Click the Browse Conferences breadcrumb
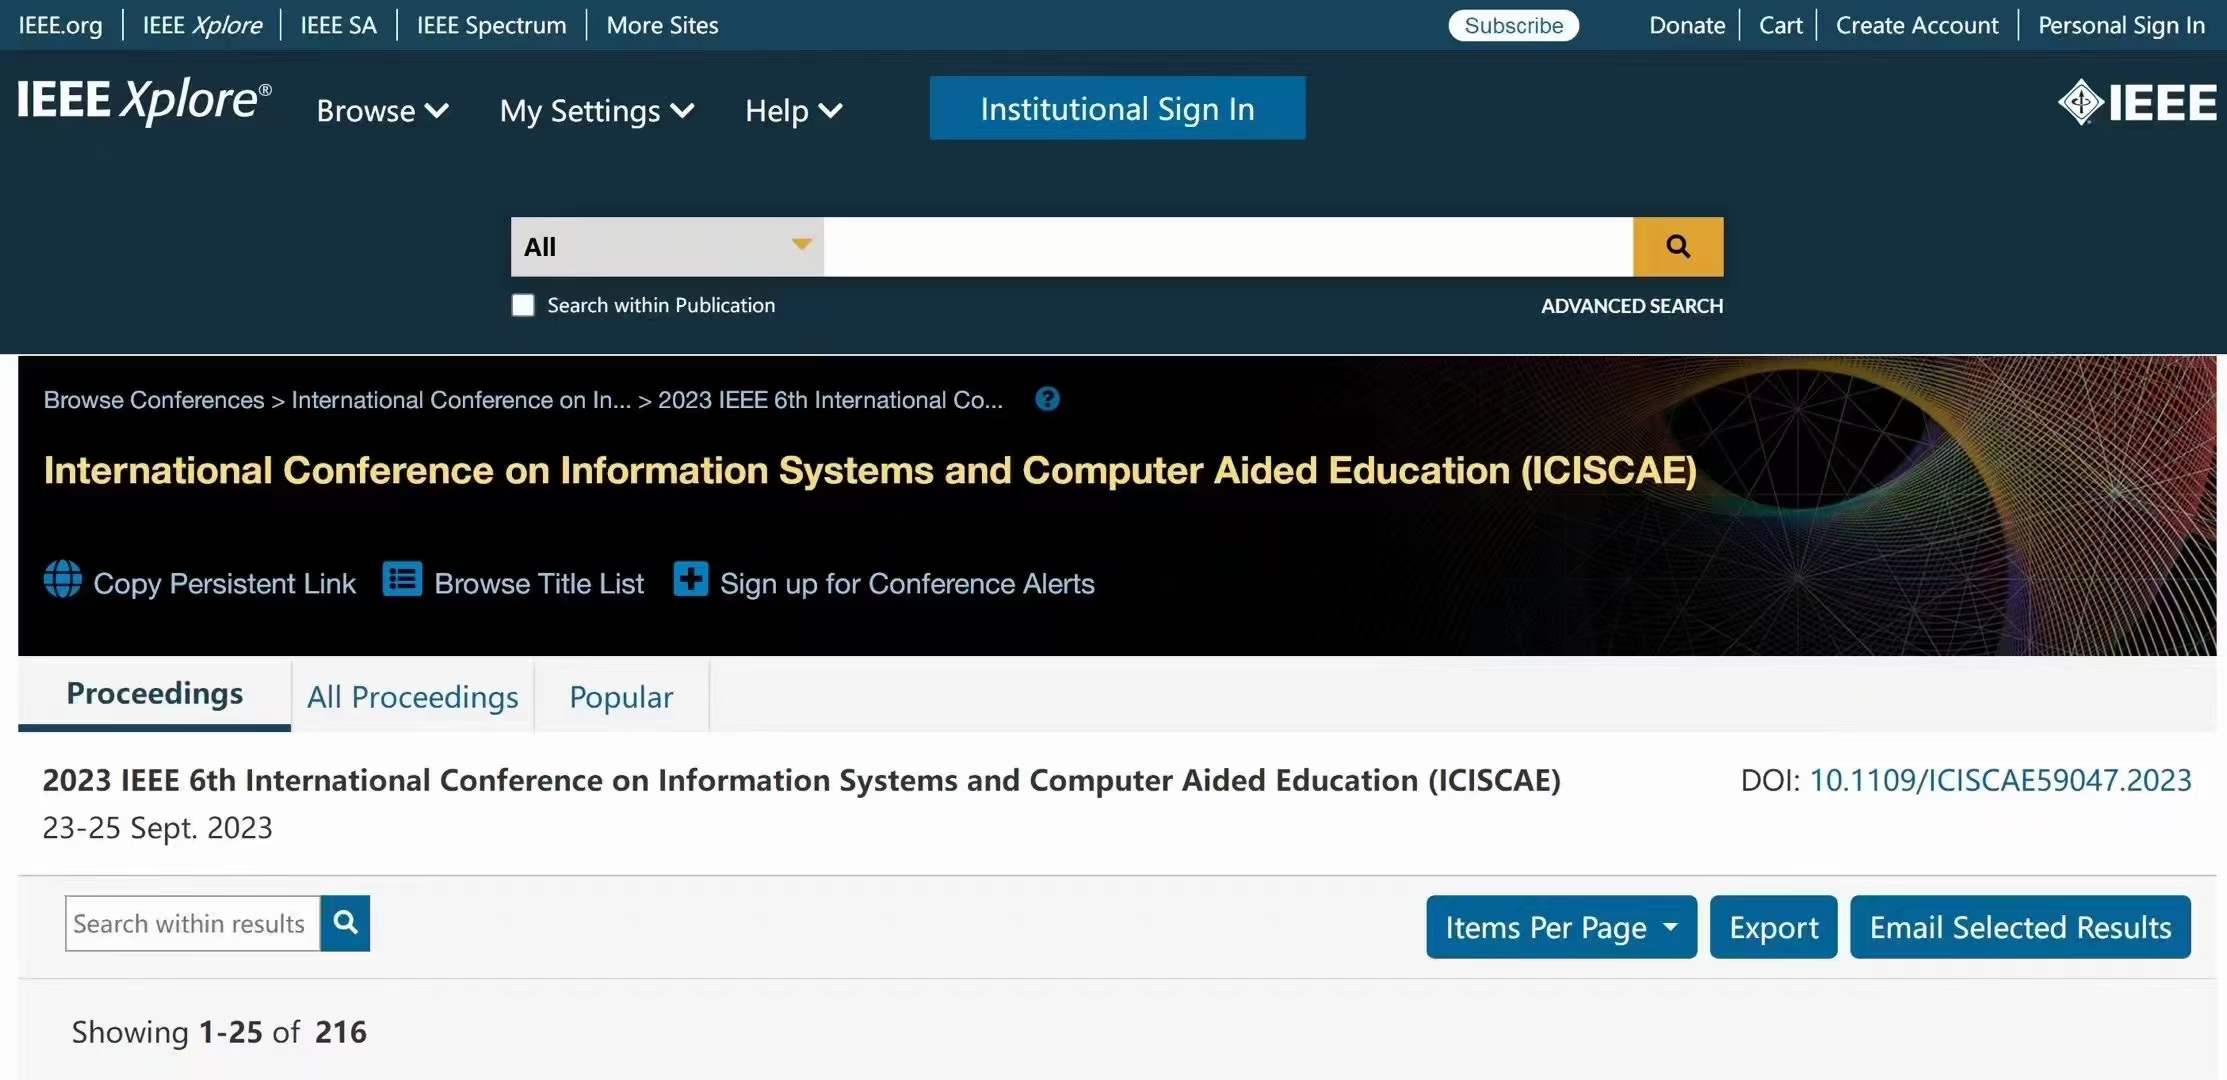2227x1080 pixels. (154, 400)
